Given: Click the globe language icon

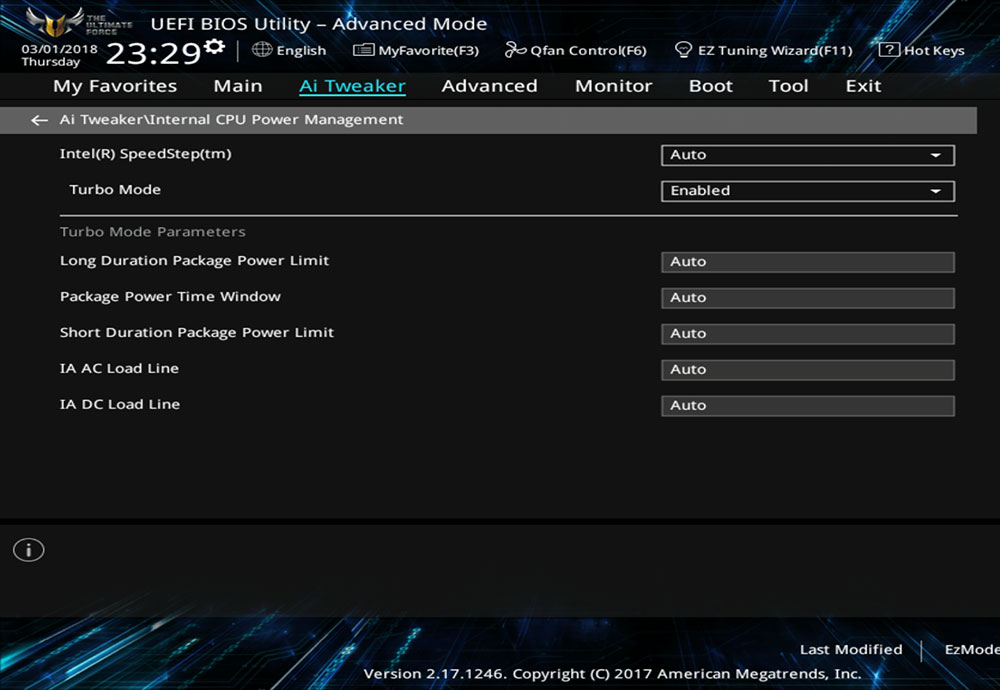Looking at the screenshot, I should [262, 49].
